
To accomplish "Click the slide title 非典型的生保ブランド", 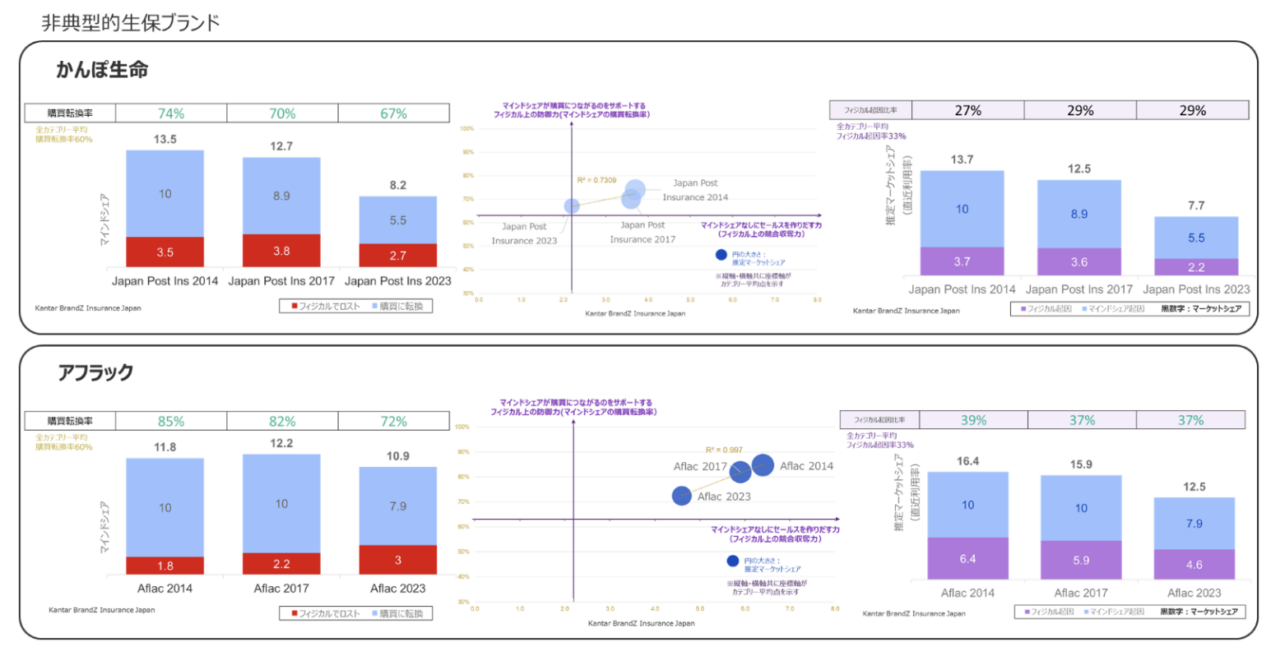I will tap(131, 22).
